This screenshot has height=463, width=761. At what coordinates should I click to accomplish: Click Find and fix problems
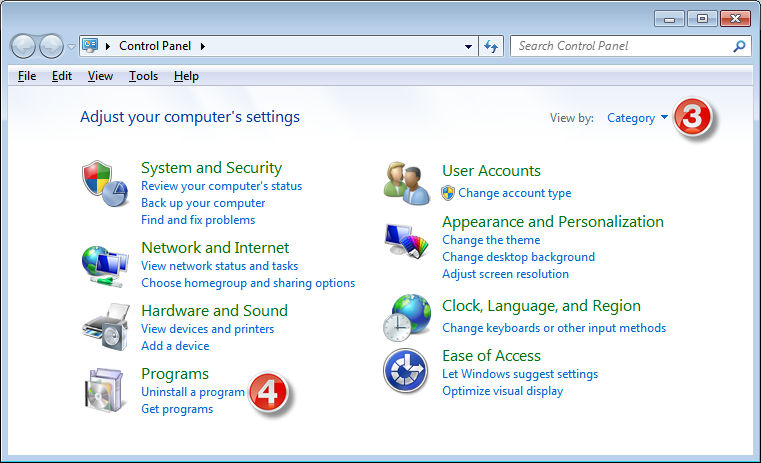click(x=198, y=220)
